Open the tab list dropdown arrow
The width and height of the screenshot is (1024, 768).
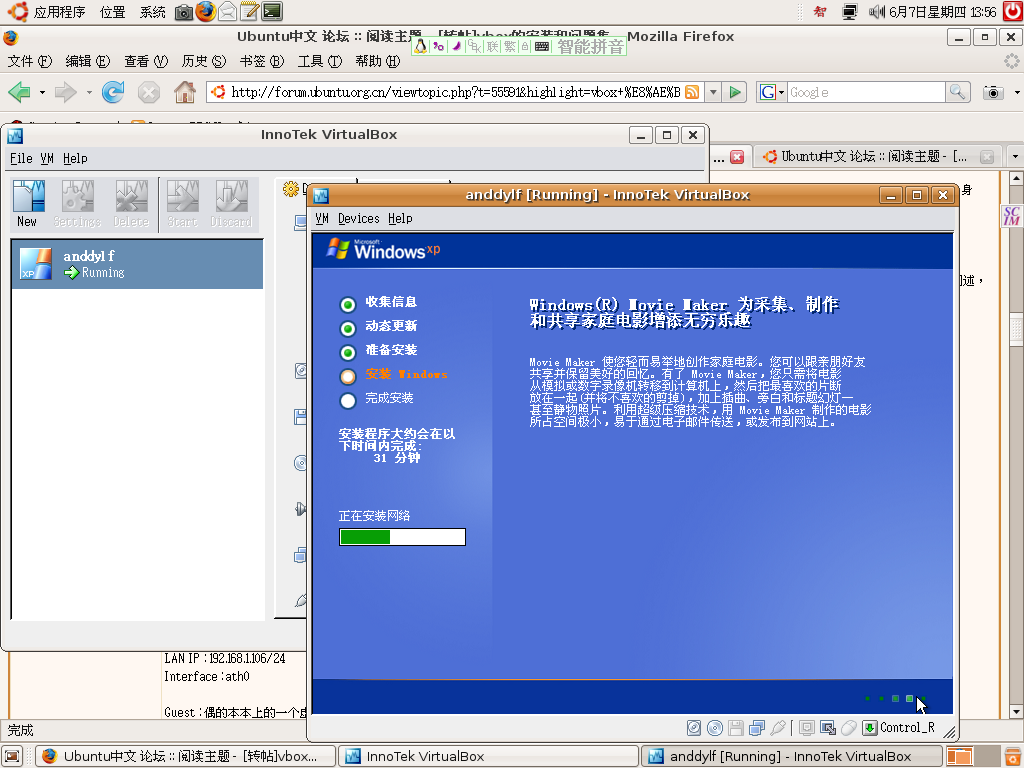coord(1015,157)
